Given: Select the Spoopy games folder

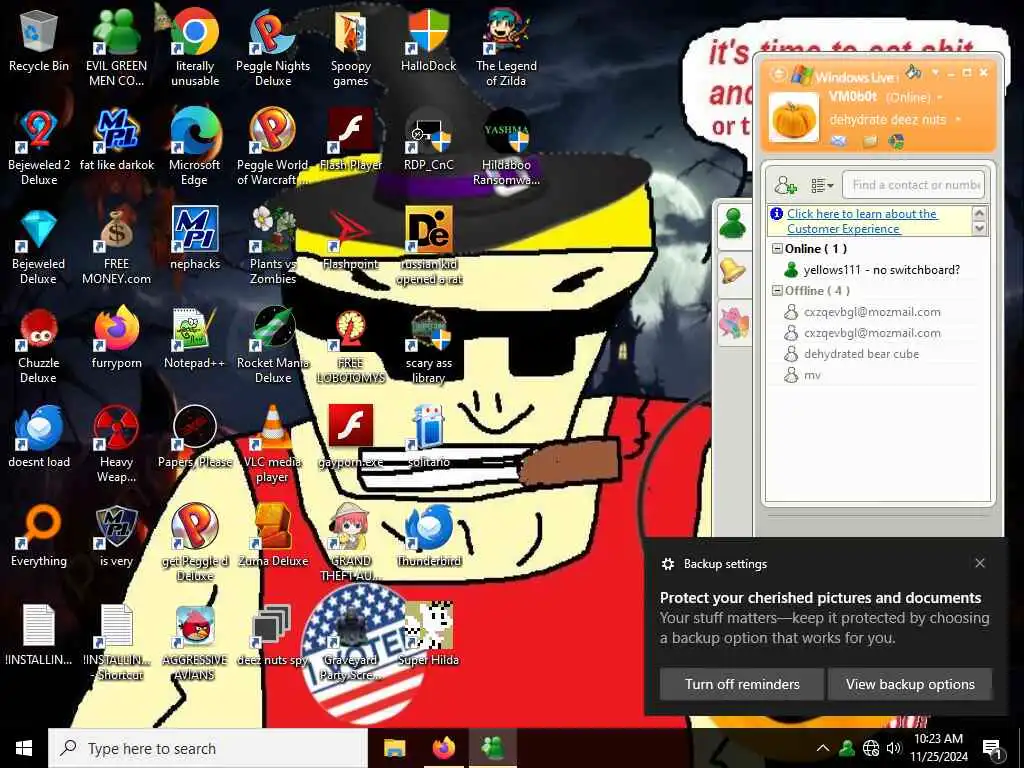Looking at the screenshot, I should point(351,47).
